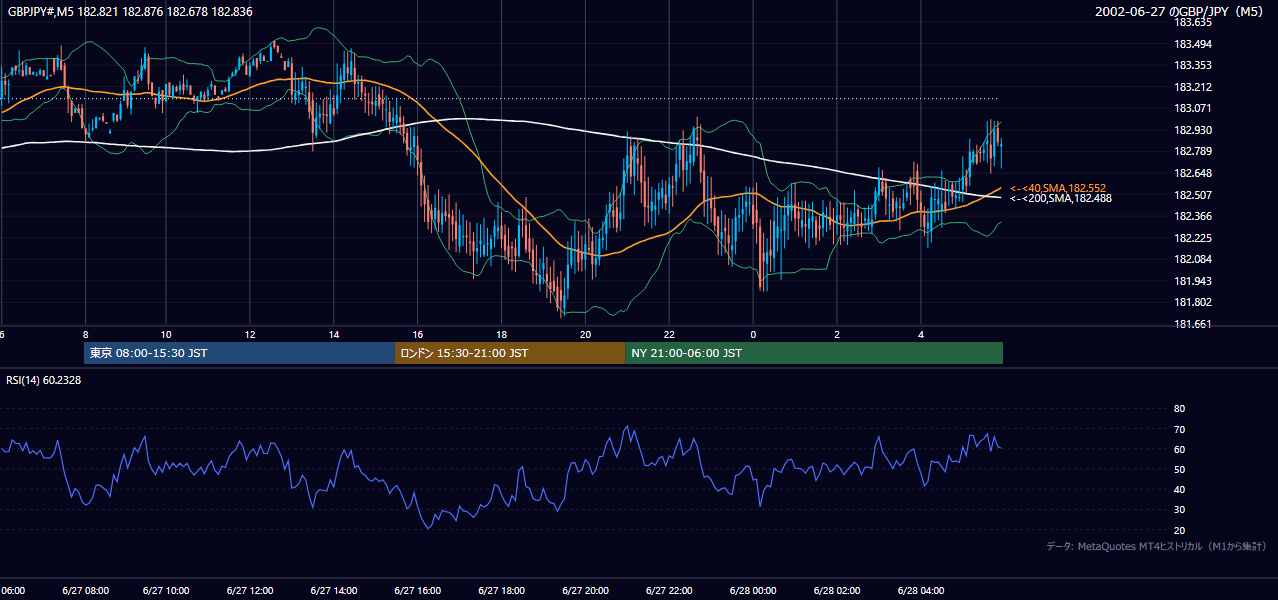Click RSI level 70 on axis
Viewport: 1278px width, 600px height.
tap(1179, 429)
